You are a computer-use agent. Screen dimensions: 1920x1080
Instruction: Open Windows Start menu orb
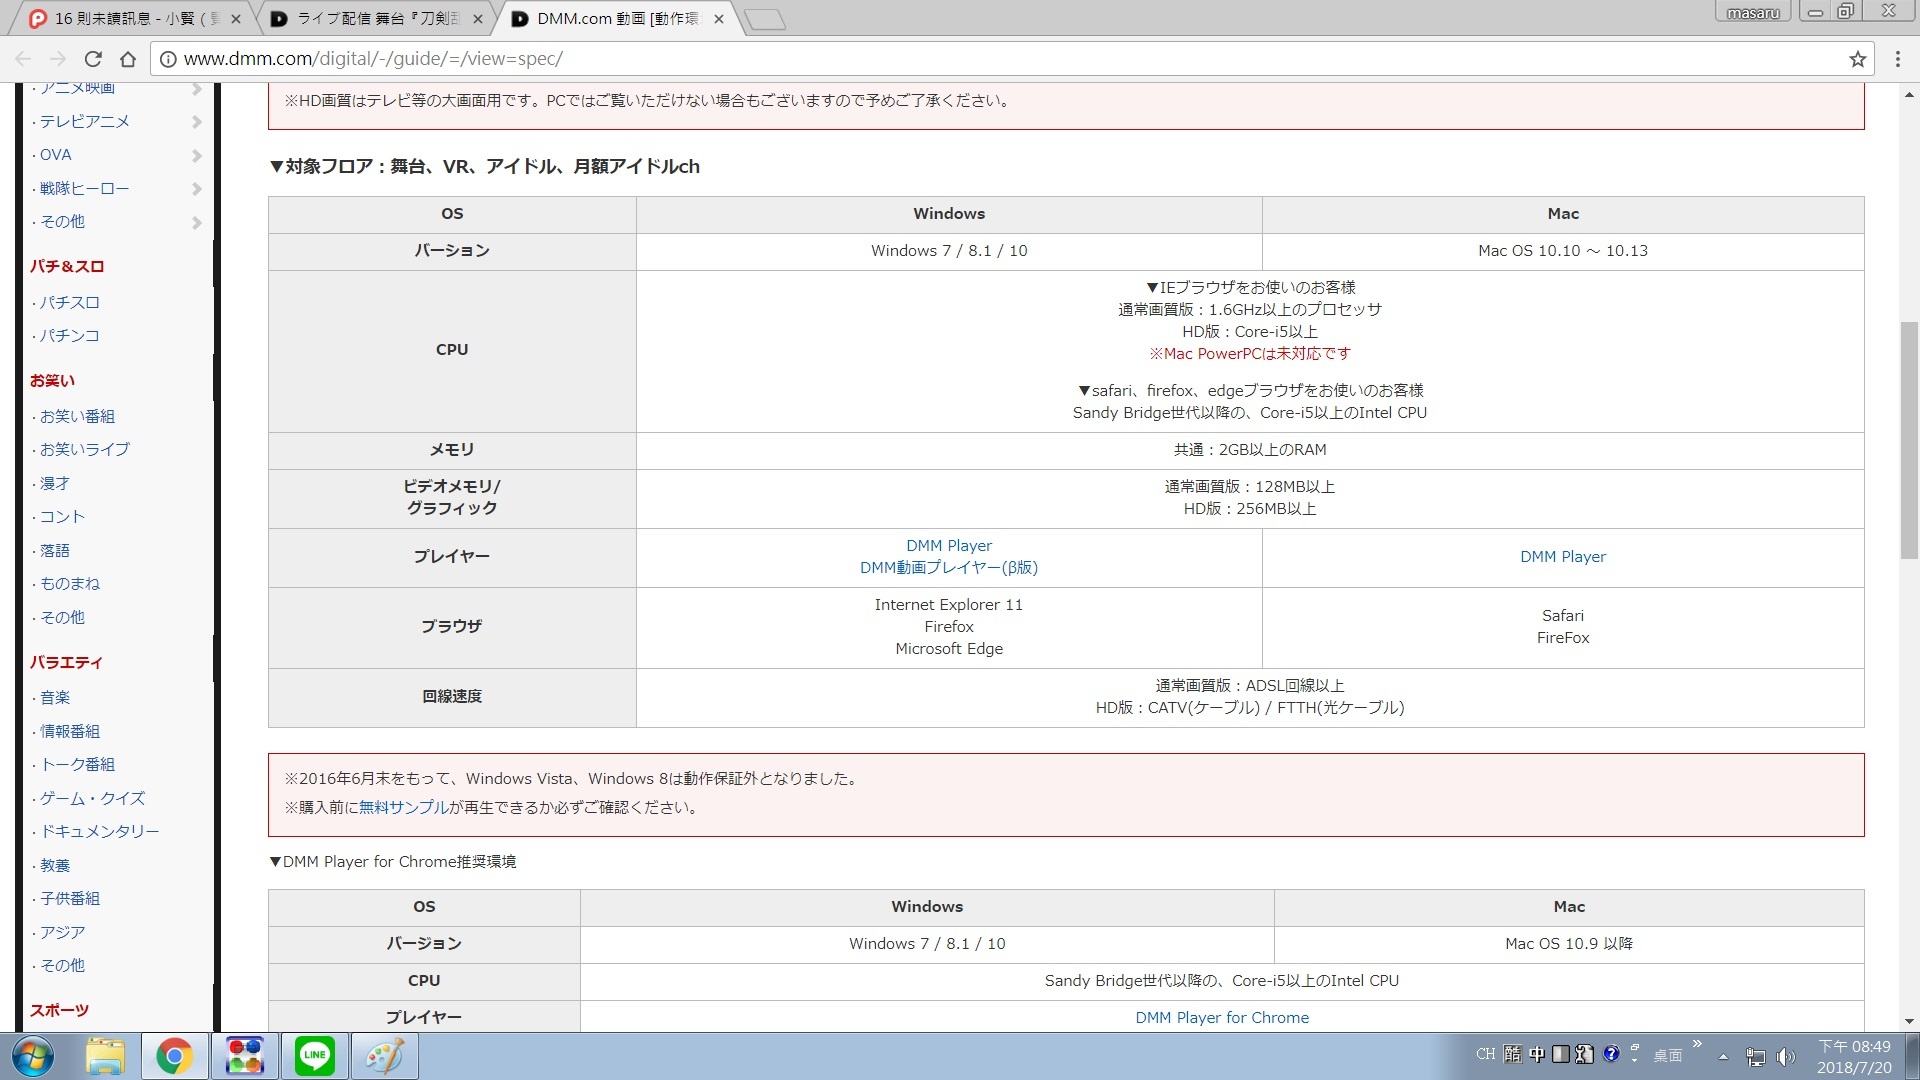coord(33,1056)
